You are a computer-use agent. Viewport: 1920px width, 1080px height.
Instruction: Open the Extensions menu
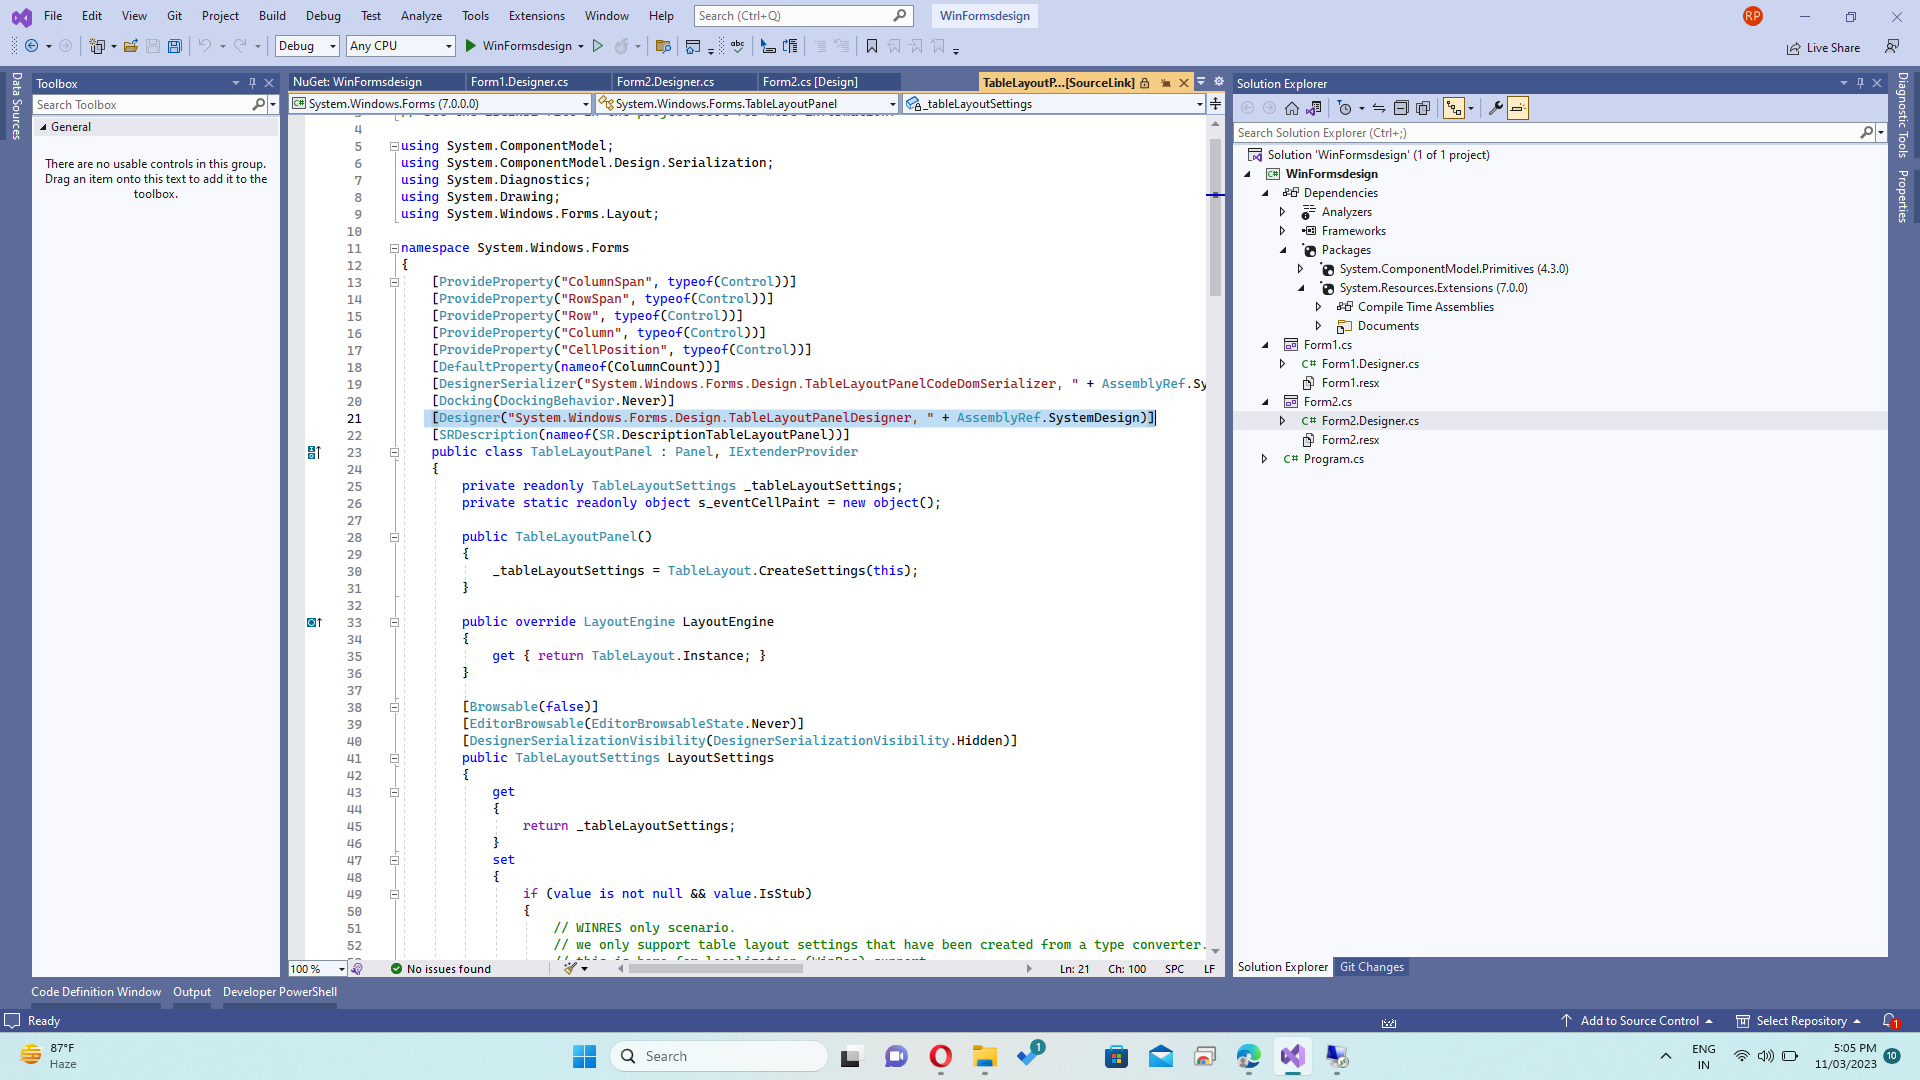[537, 16]
